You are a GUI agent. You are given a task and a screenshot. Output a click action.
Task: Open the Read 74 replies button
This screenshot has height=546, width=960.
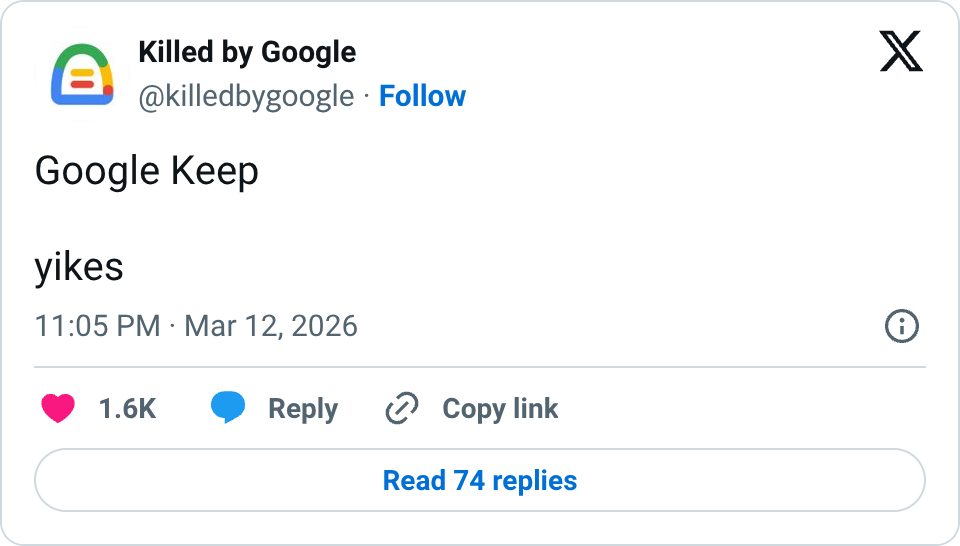pos(480,480)
